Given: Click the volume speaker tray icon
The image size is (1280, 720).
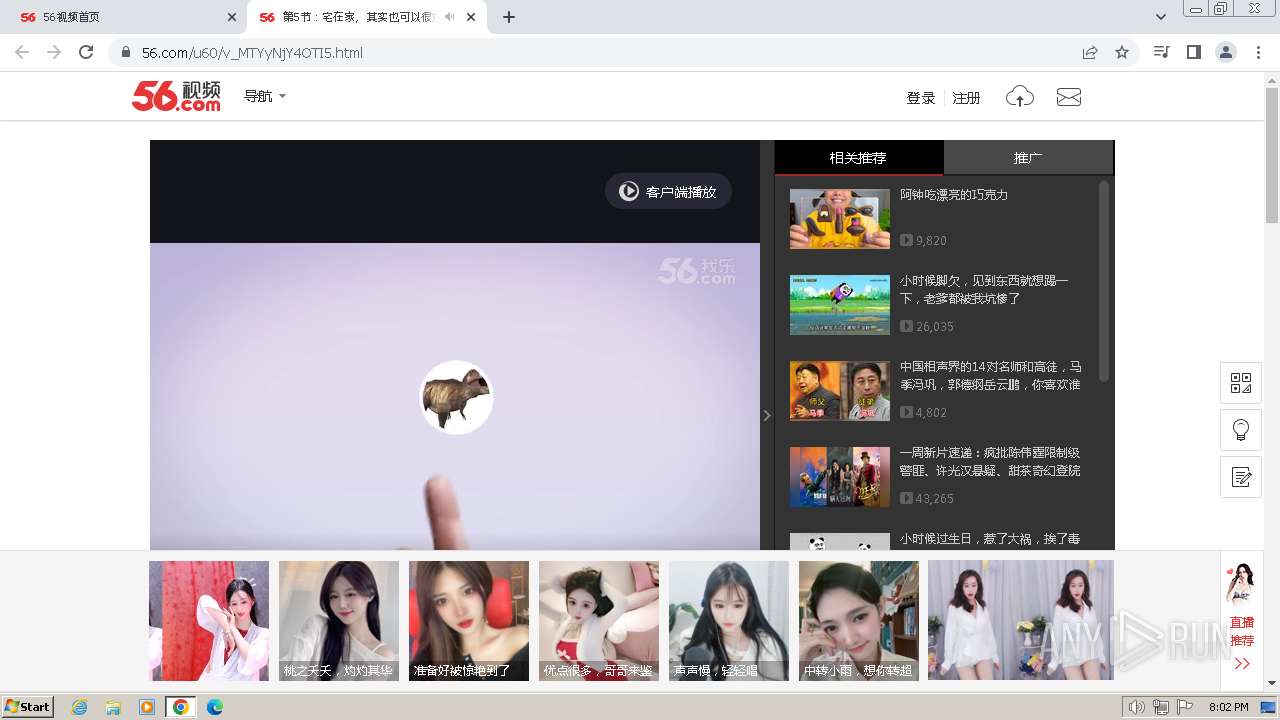Looking at the screenshot, I should [1136, 707].
